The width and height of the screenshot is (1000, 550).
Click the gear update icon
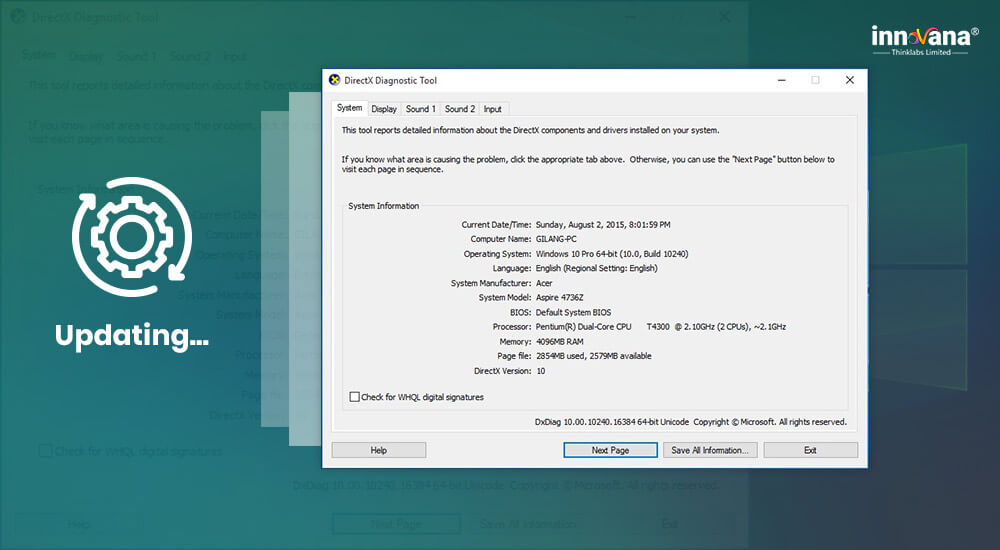132,237
